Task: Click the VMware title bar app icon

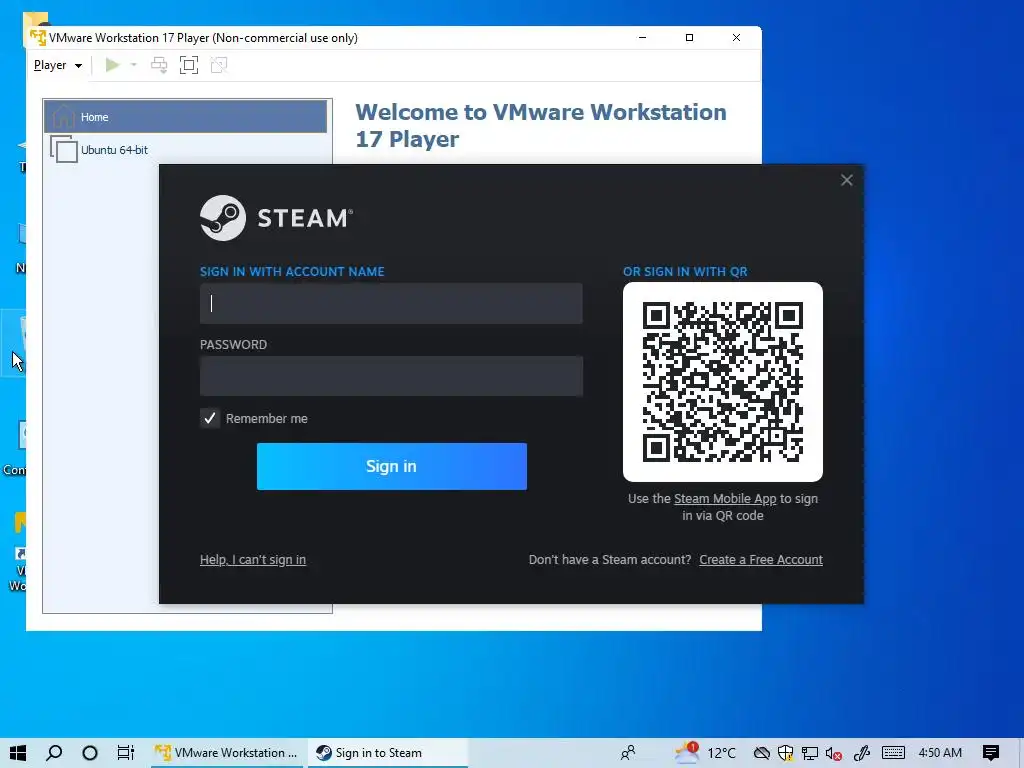Action: coord(38,37)
